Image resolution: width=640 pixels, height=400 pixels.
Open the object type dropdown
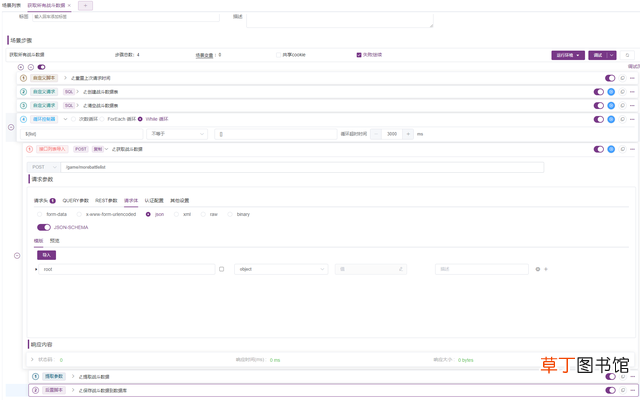pos(281,269)
